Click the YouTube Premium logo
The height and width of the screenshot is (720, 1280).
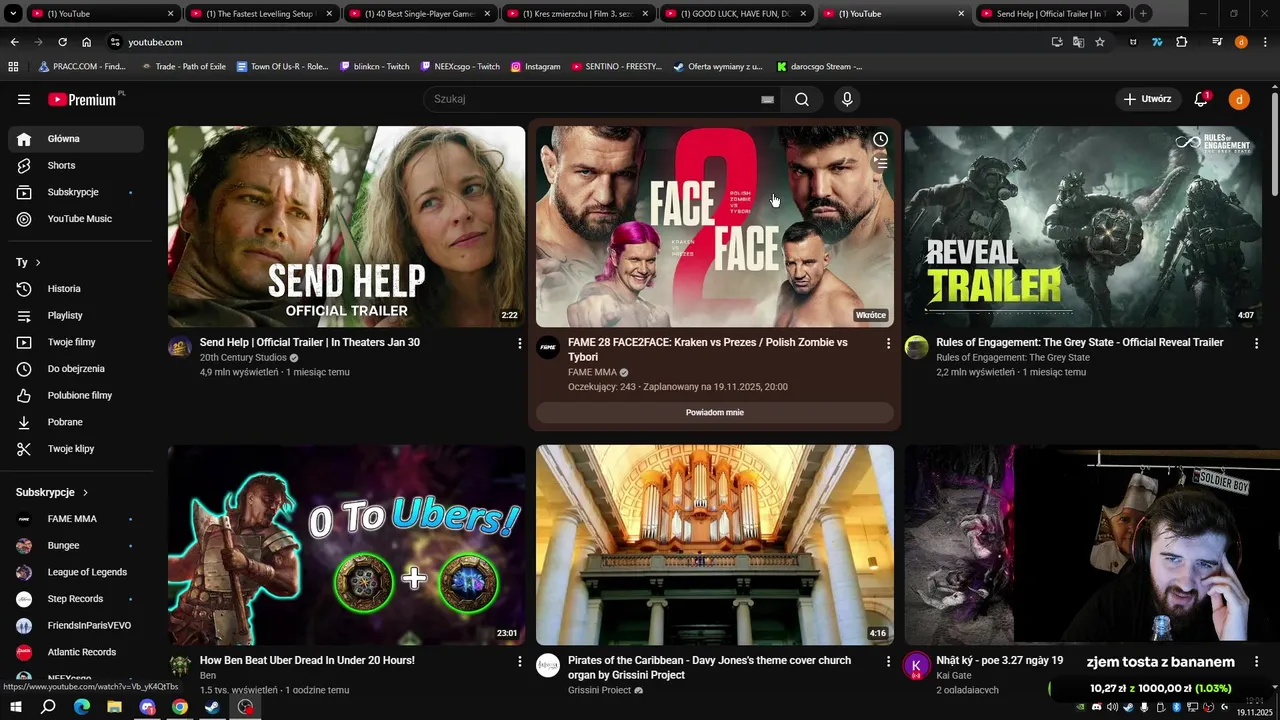click(84, 99)
